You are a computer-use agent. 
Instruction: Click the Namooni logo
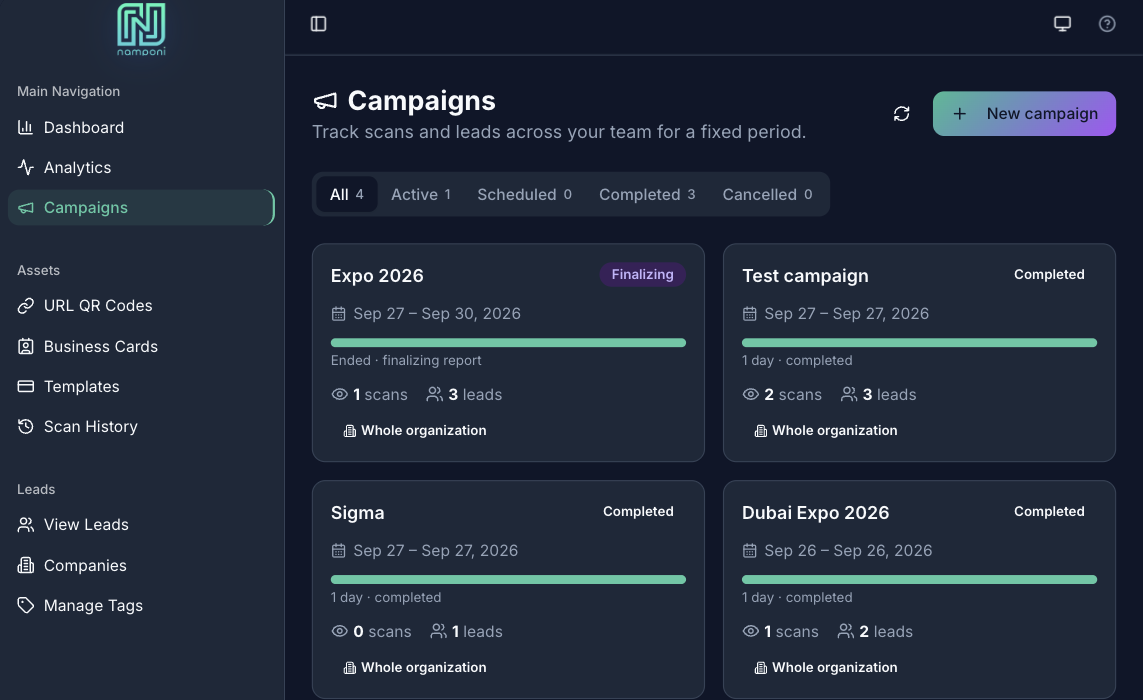(x=141, y=29)
